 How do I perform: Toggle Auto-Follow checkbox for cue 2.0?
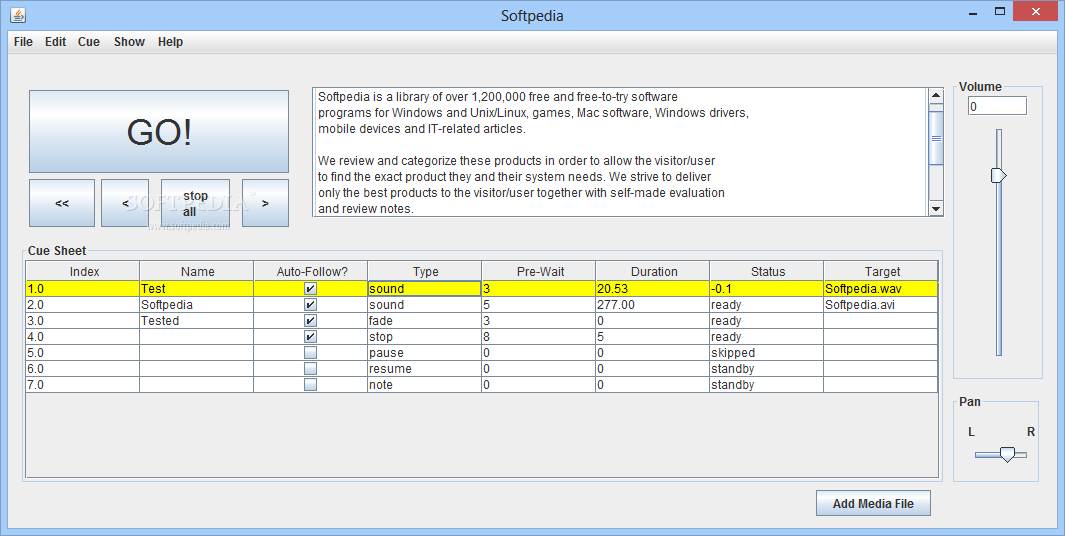pos(310,305)
